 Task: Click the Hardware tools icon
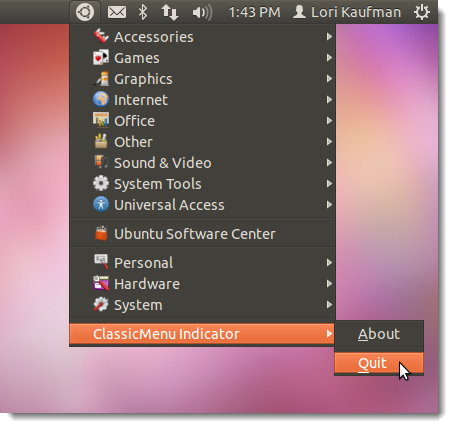(101, 284)
